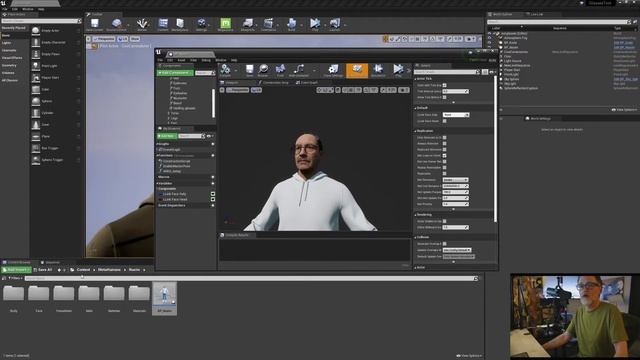Click Save Current in main editor toolbar
This screenshot has height=360, width=640.
pos(94,24)
